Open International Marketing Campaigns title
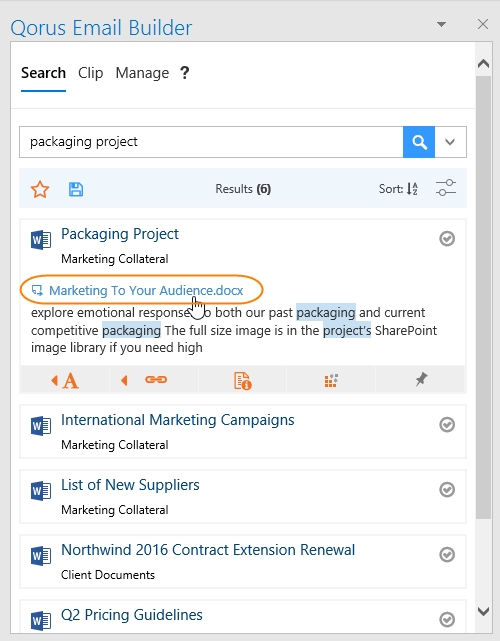This screenshot has height=641, width=500. pyautogui.click(x=177, y=420)
